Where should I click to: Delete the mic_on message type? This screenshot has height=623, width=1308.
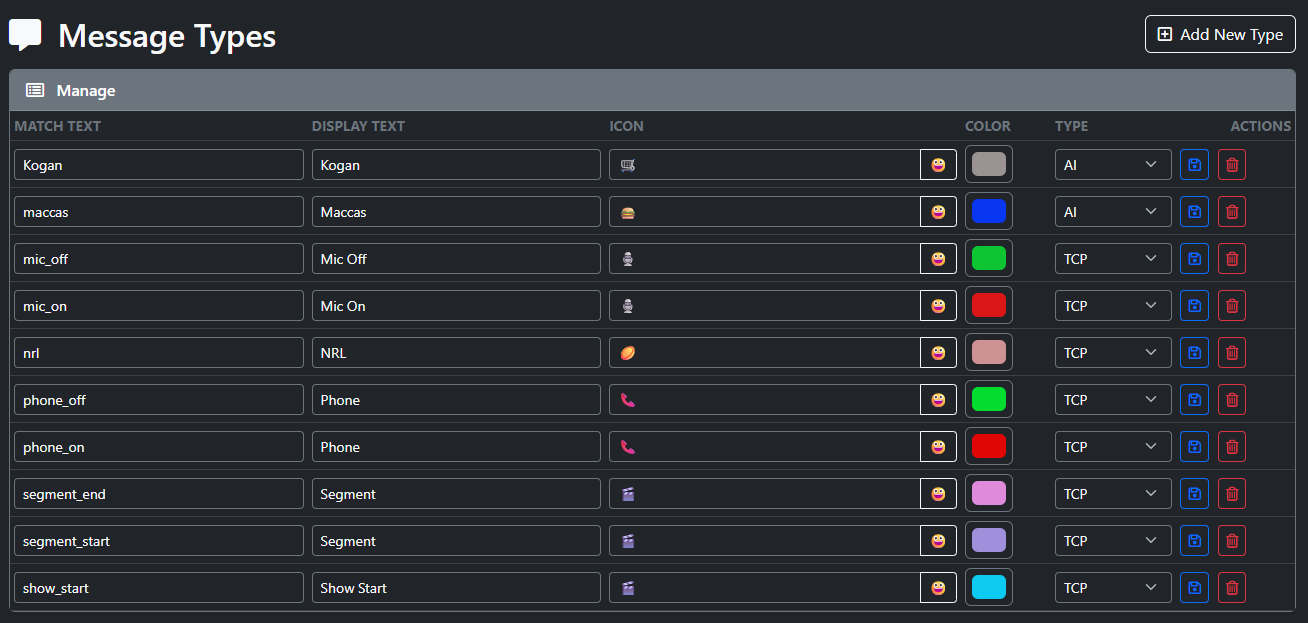tap(1232, 306)
